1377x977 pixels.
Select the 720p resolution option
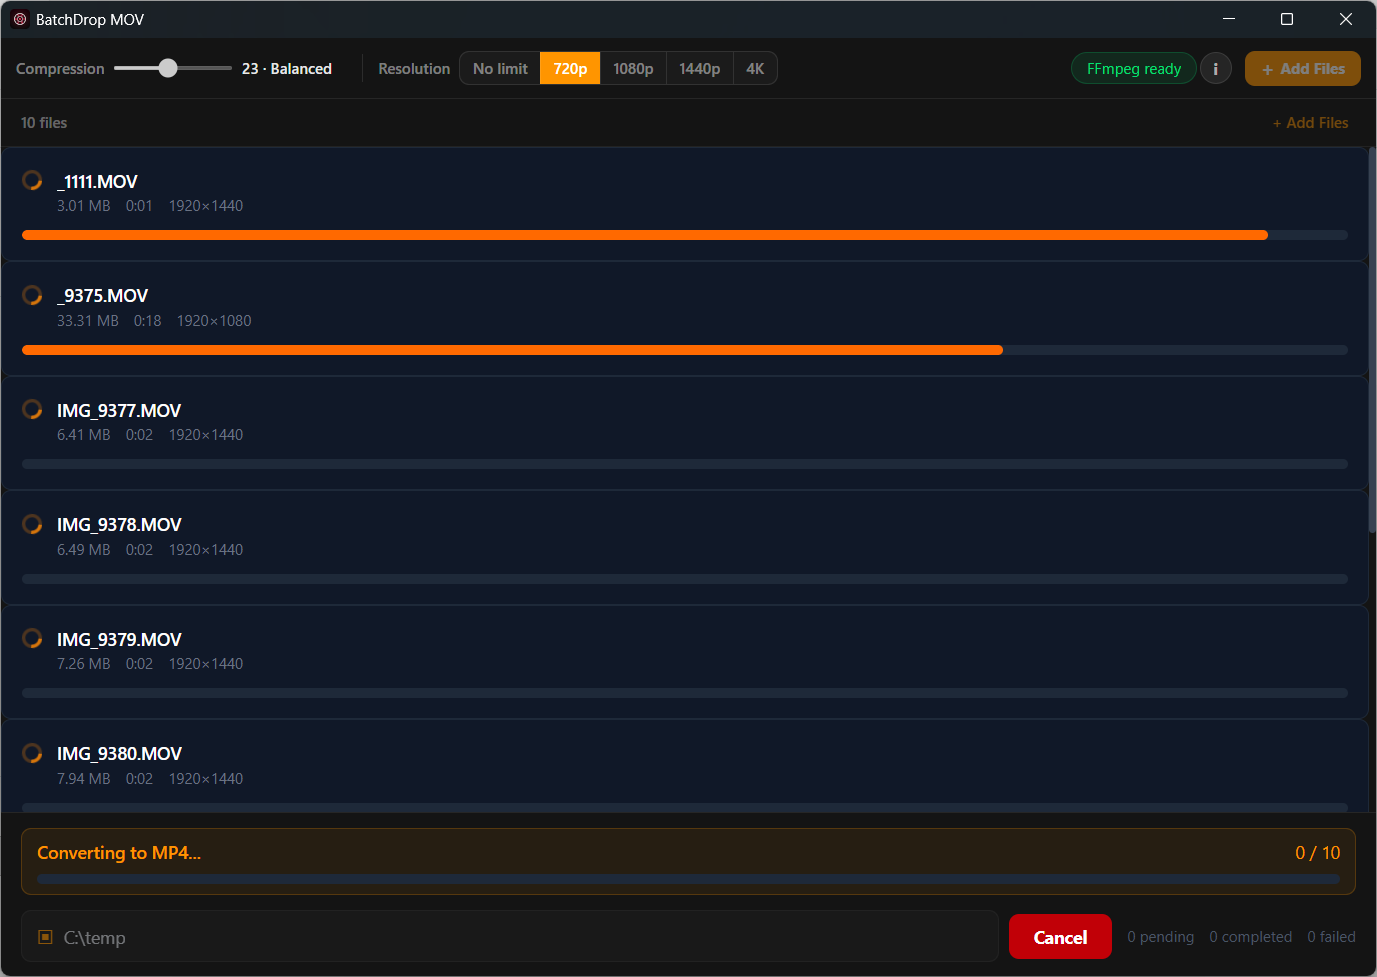tap(570, 68)
